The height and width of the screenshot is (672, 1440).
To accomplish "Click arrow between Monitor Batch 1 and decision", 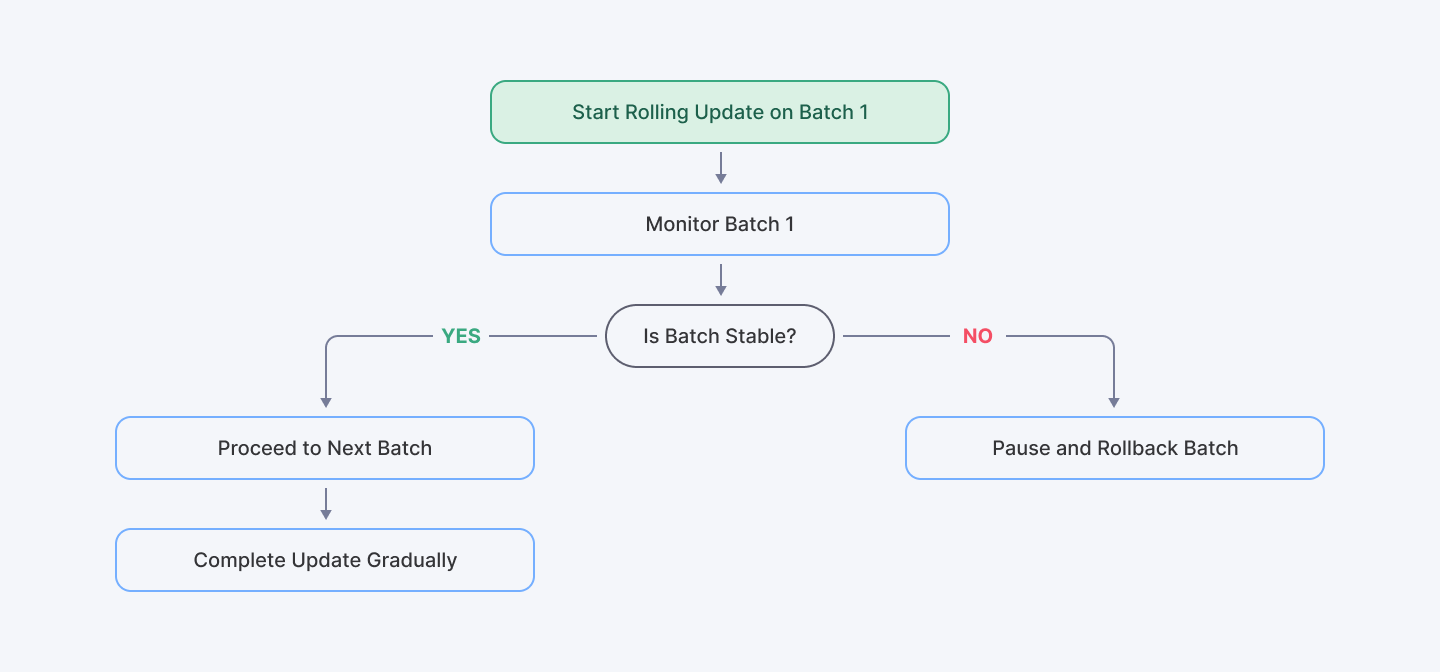I will click(720, 279).
